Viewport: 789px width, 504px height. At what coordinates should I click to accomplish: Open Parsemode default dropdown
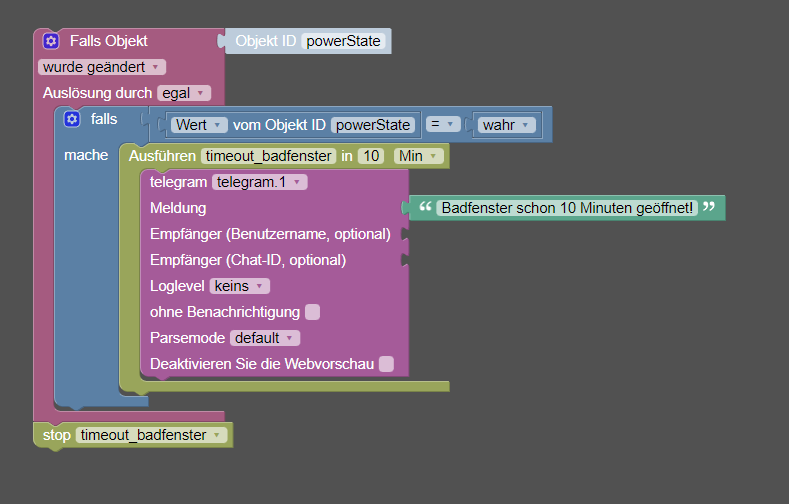click(x=265, y=338)
